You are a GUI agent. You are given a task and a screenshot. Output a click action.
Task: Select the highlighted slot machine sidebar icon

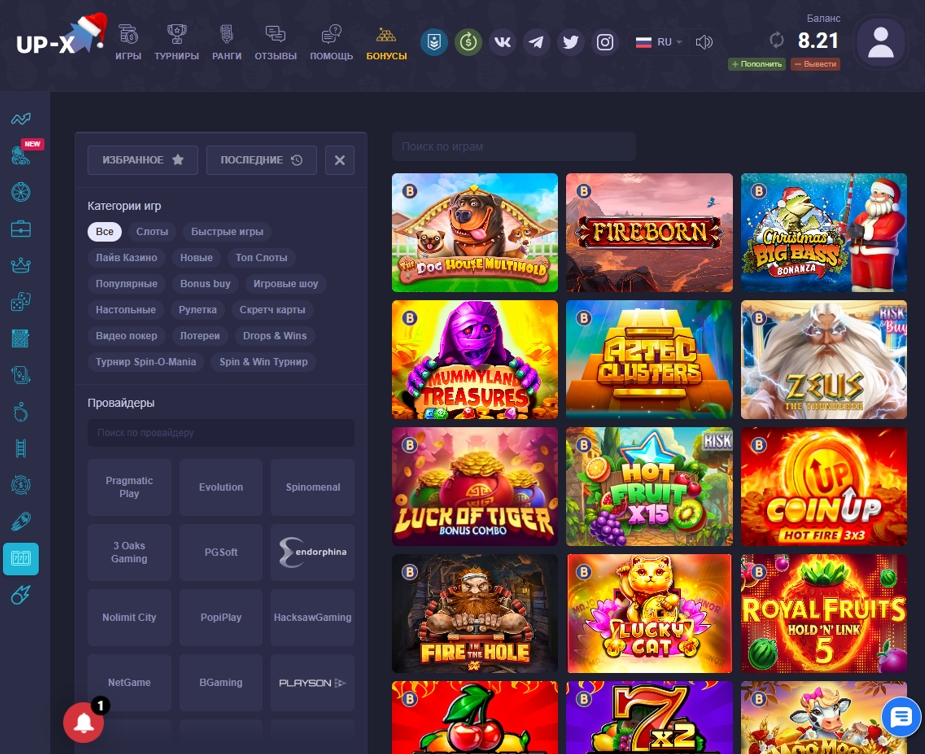21,559
